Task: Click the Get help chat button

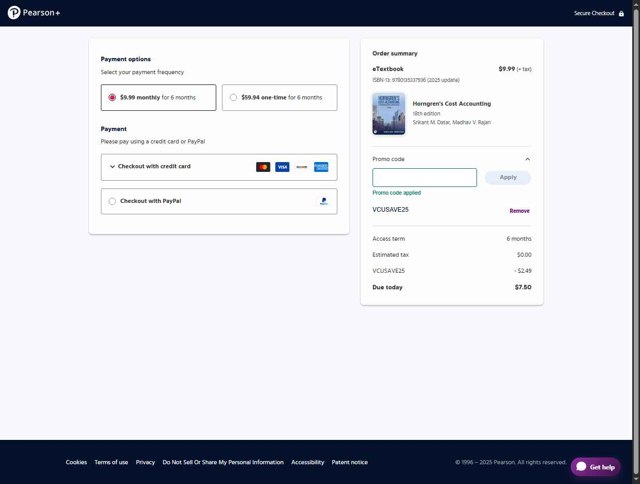Action: click(x=596, y=467)
